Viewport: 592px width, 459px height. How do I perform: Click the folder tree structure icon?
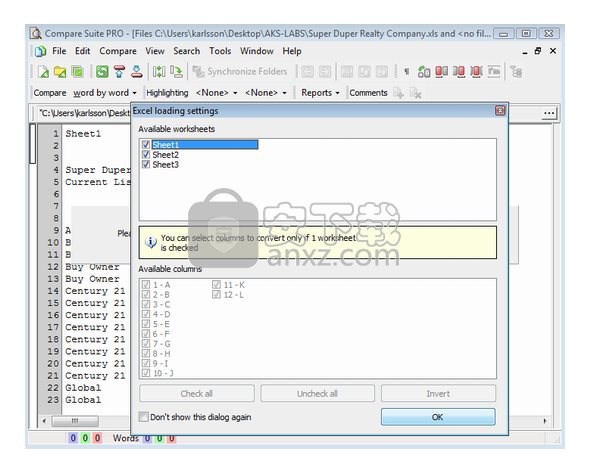tap(516, 72)
